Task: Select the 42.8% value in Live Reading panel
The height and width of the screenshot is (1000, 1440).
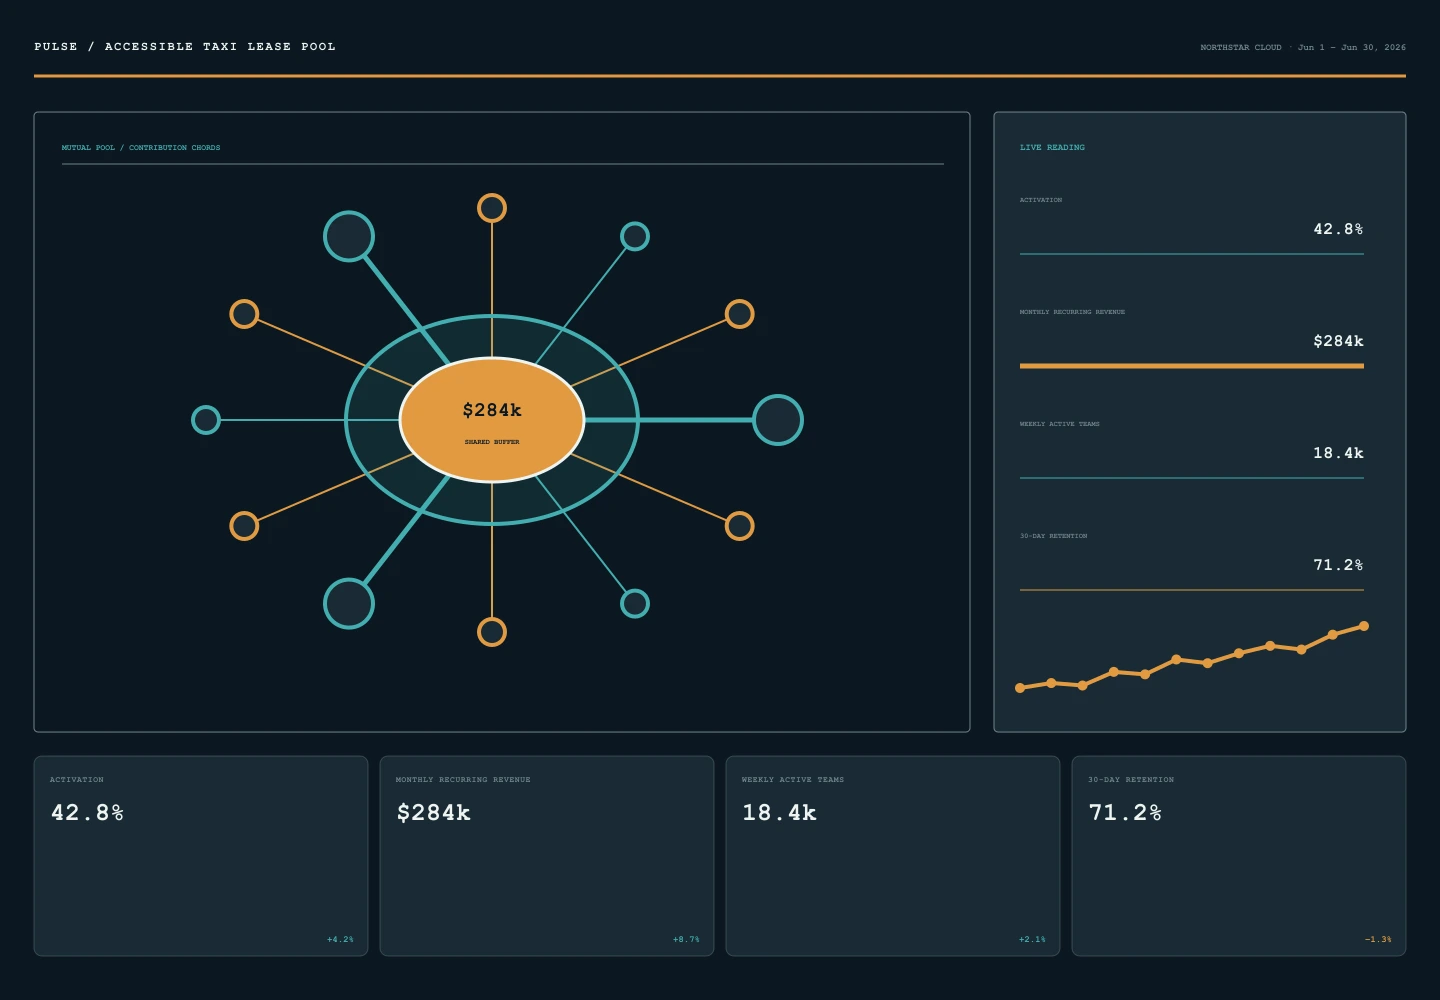Action: point(1338,229)
